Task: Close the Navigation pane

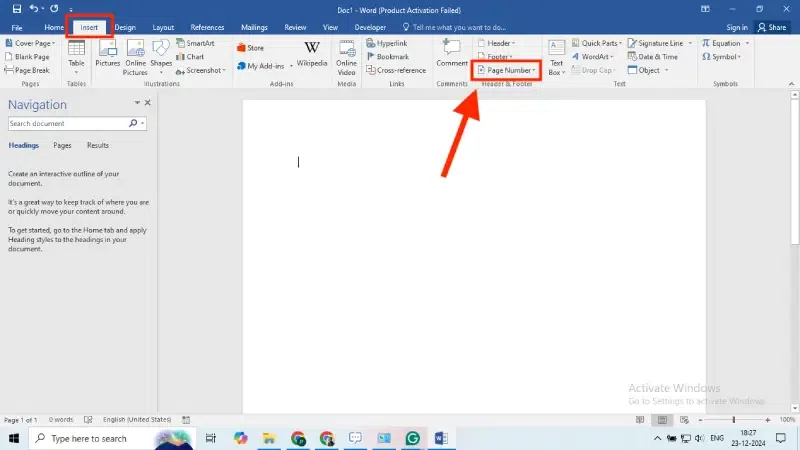Action: (147, 103)
